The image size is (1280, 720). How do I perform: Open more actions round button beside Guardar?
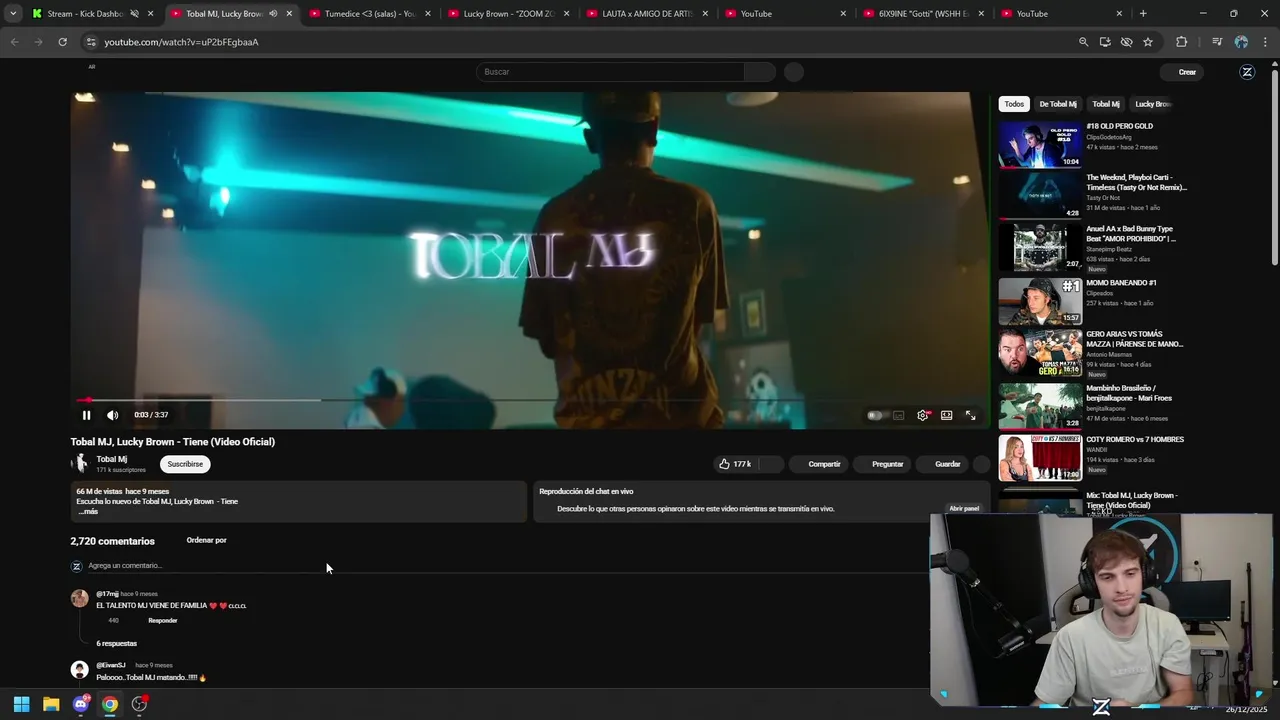[981, 464]
